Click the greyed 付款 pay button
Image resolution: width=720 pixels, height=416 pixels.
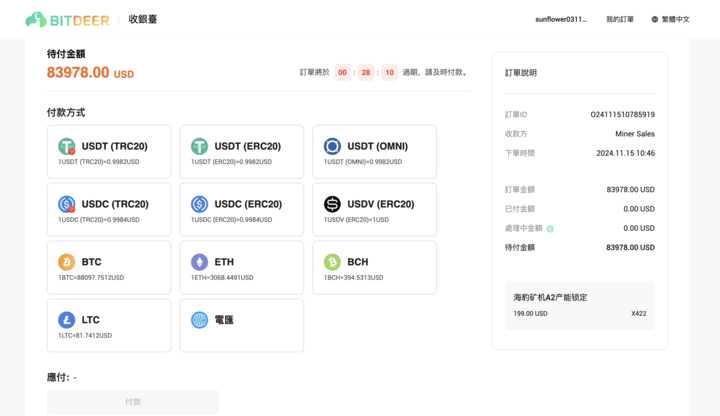(x=133, y=402)
